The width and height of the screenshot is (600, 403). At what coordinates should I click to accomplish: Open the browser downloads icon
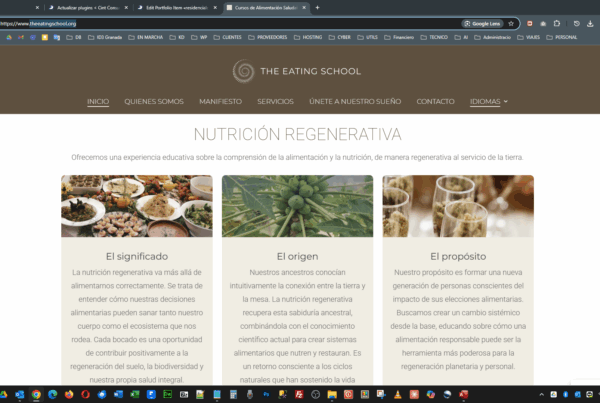coord(590,23)
